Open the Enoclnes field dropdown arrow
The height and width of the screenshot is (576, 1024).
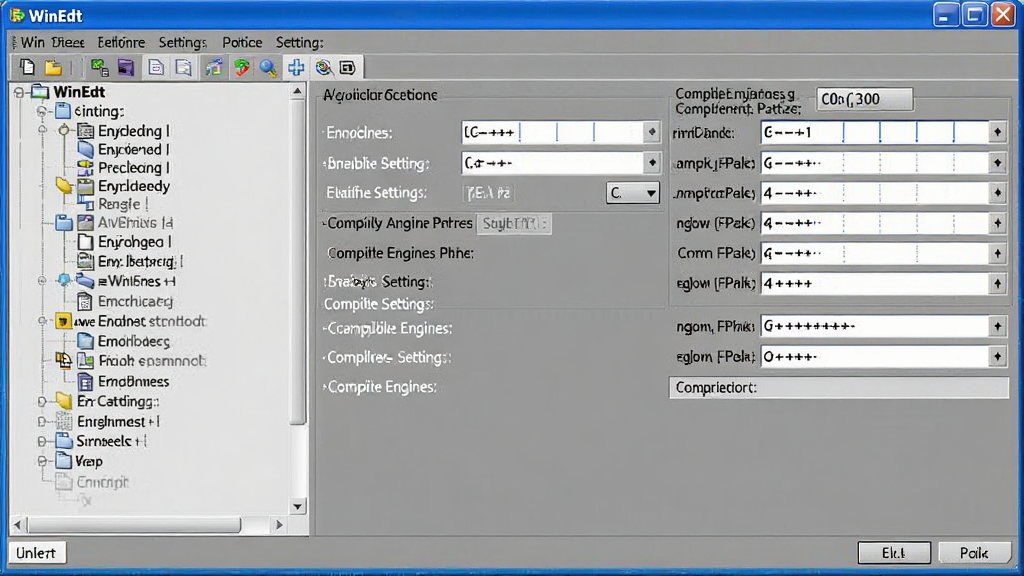(x=651, y=132)
